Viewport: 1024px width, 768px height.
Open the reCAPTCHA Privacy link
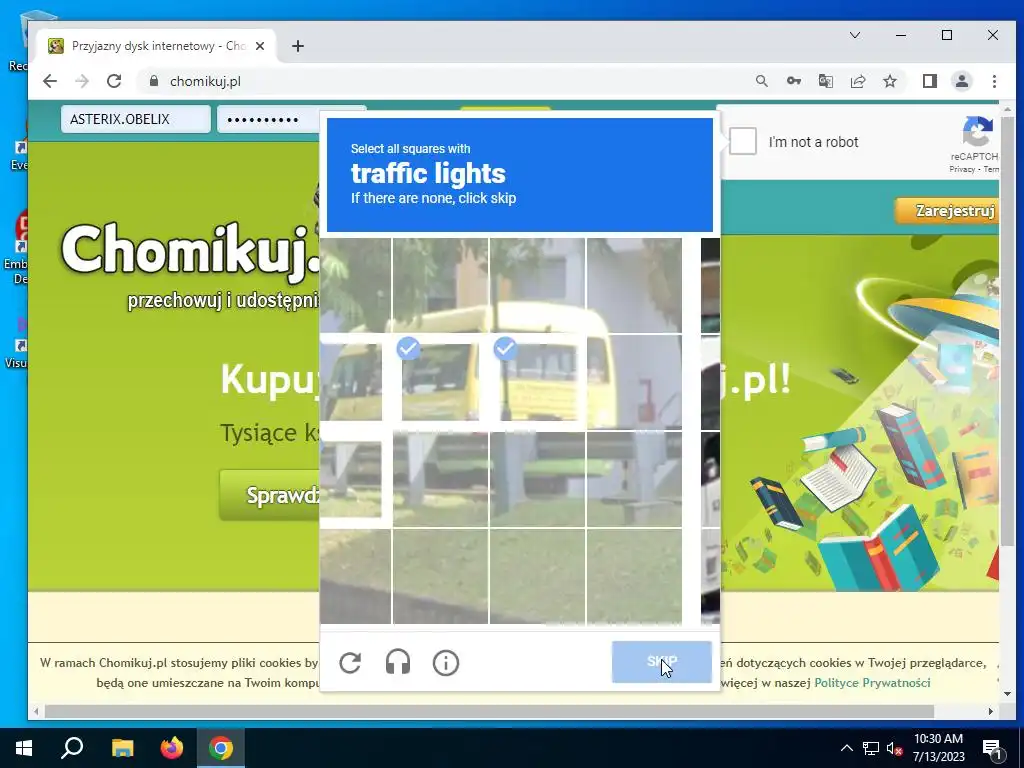(961, 169)
